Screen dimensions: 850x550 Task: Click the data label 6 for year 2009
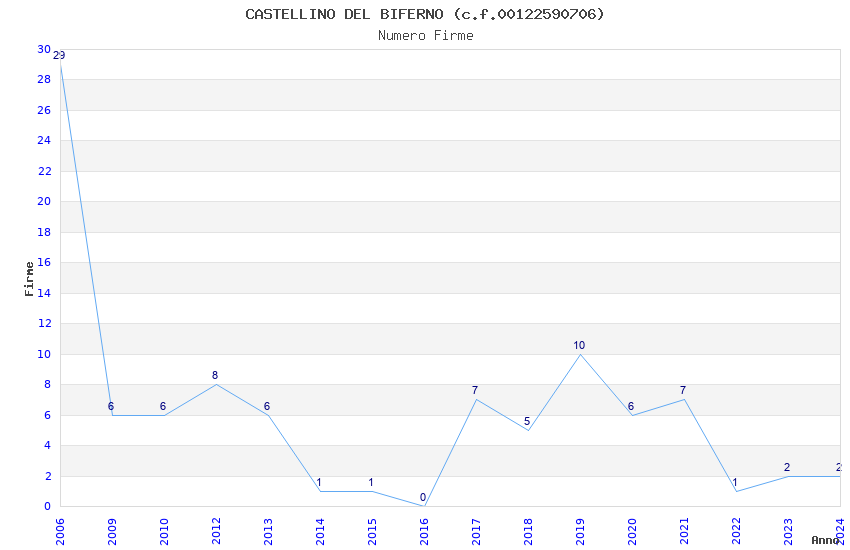coord(111,406)
